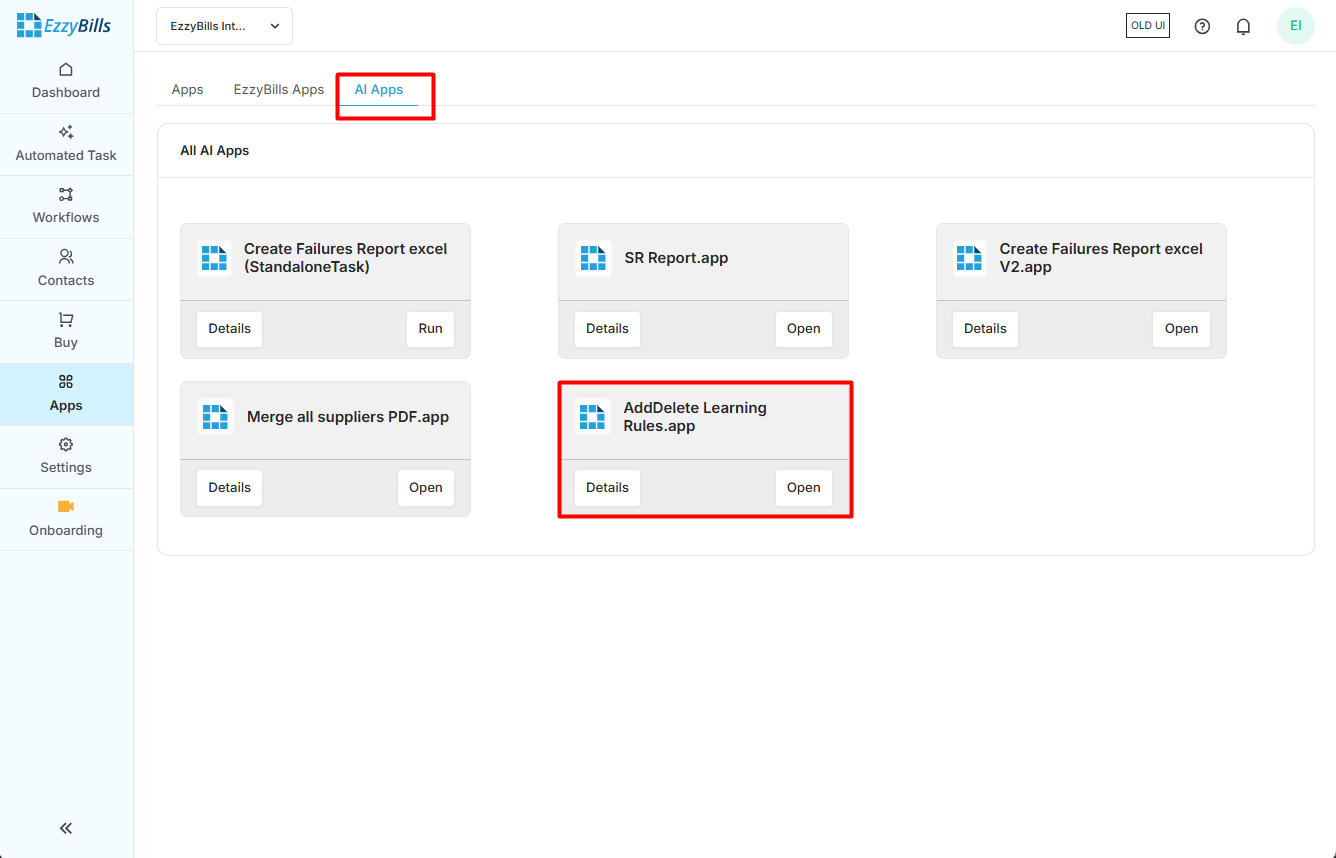Viewport: 1336px width, 858px height.
Task: View Details of Merge all suppliers PDF.app
Action: 230,488
